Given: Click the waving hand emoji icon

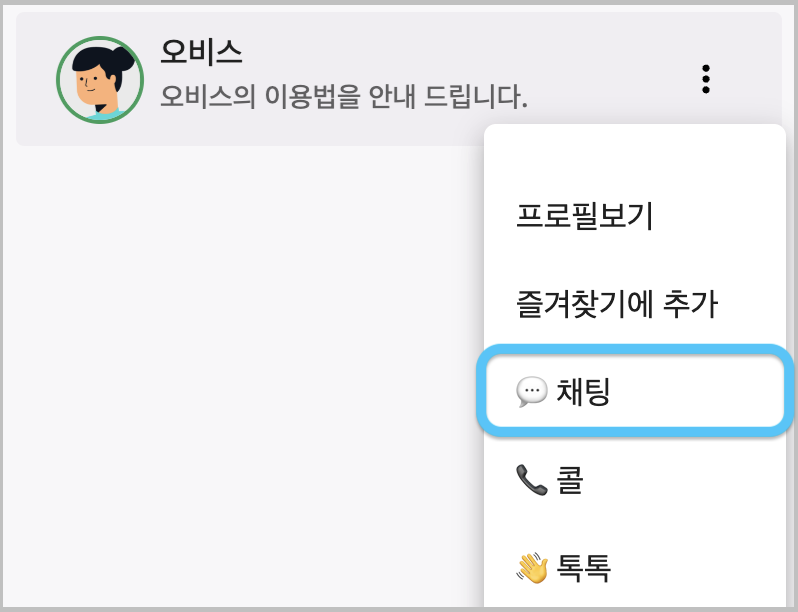Looking at the screenshot, I should pyautogui.click(x=532, y=568).
